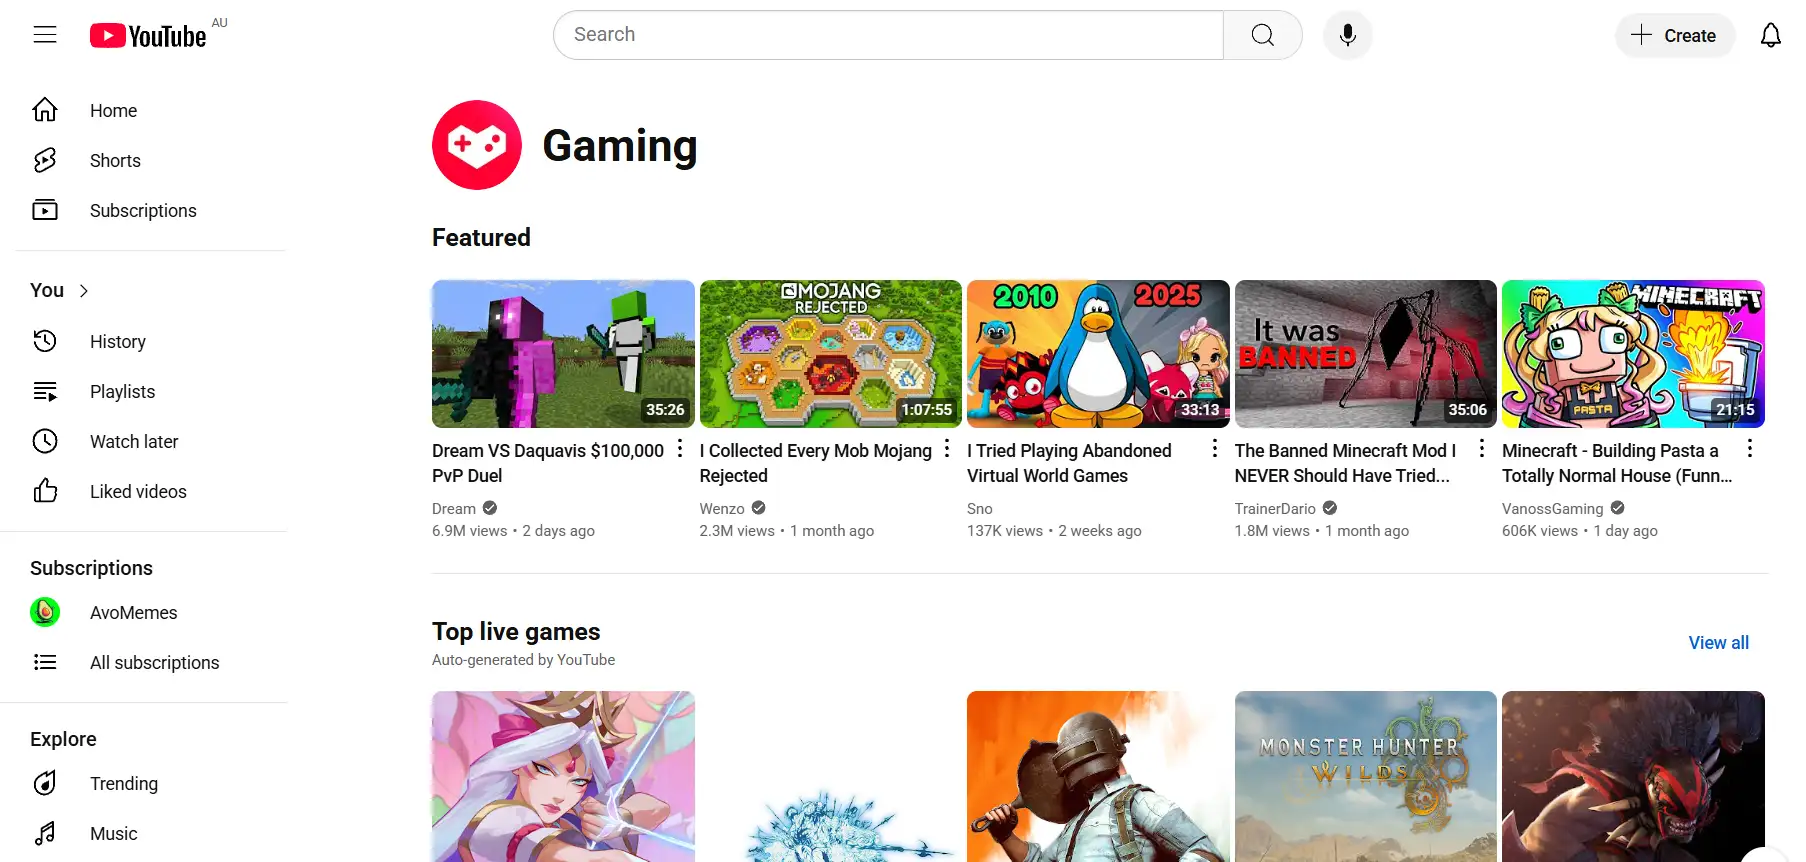Viewport: 1806px width, 862px height.
Task: Open the PUBG helmet soldier game card
Action: [1098, 776]
